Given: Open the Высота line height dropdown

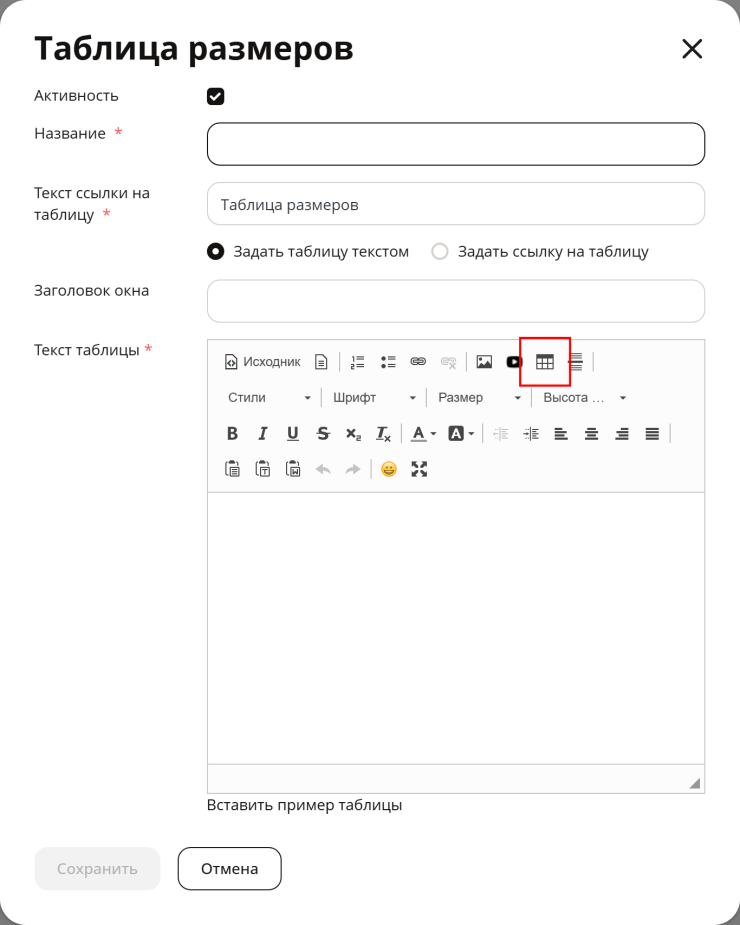Looking at the screenshot, I should click(584, 398).
